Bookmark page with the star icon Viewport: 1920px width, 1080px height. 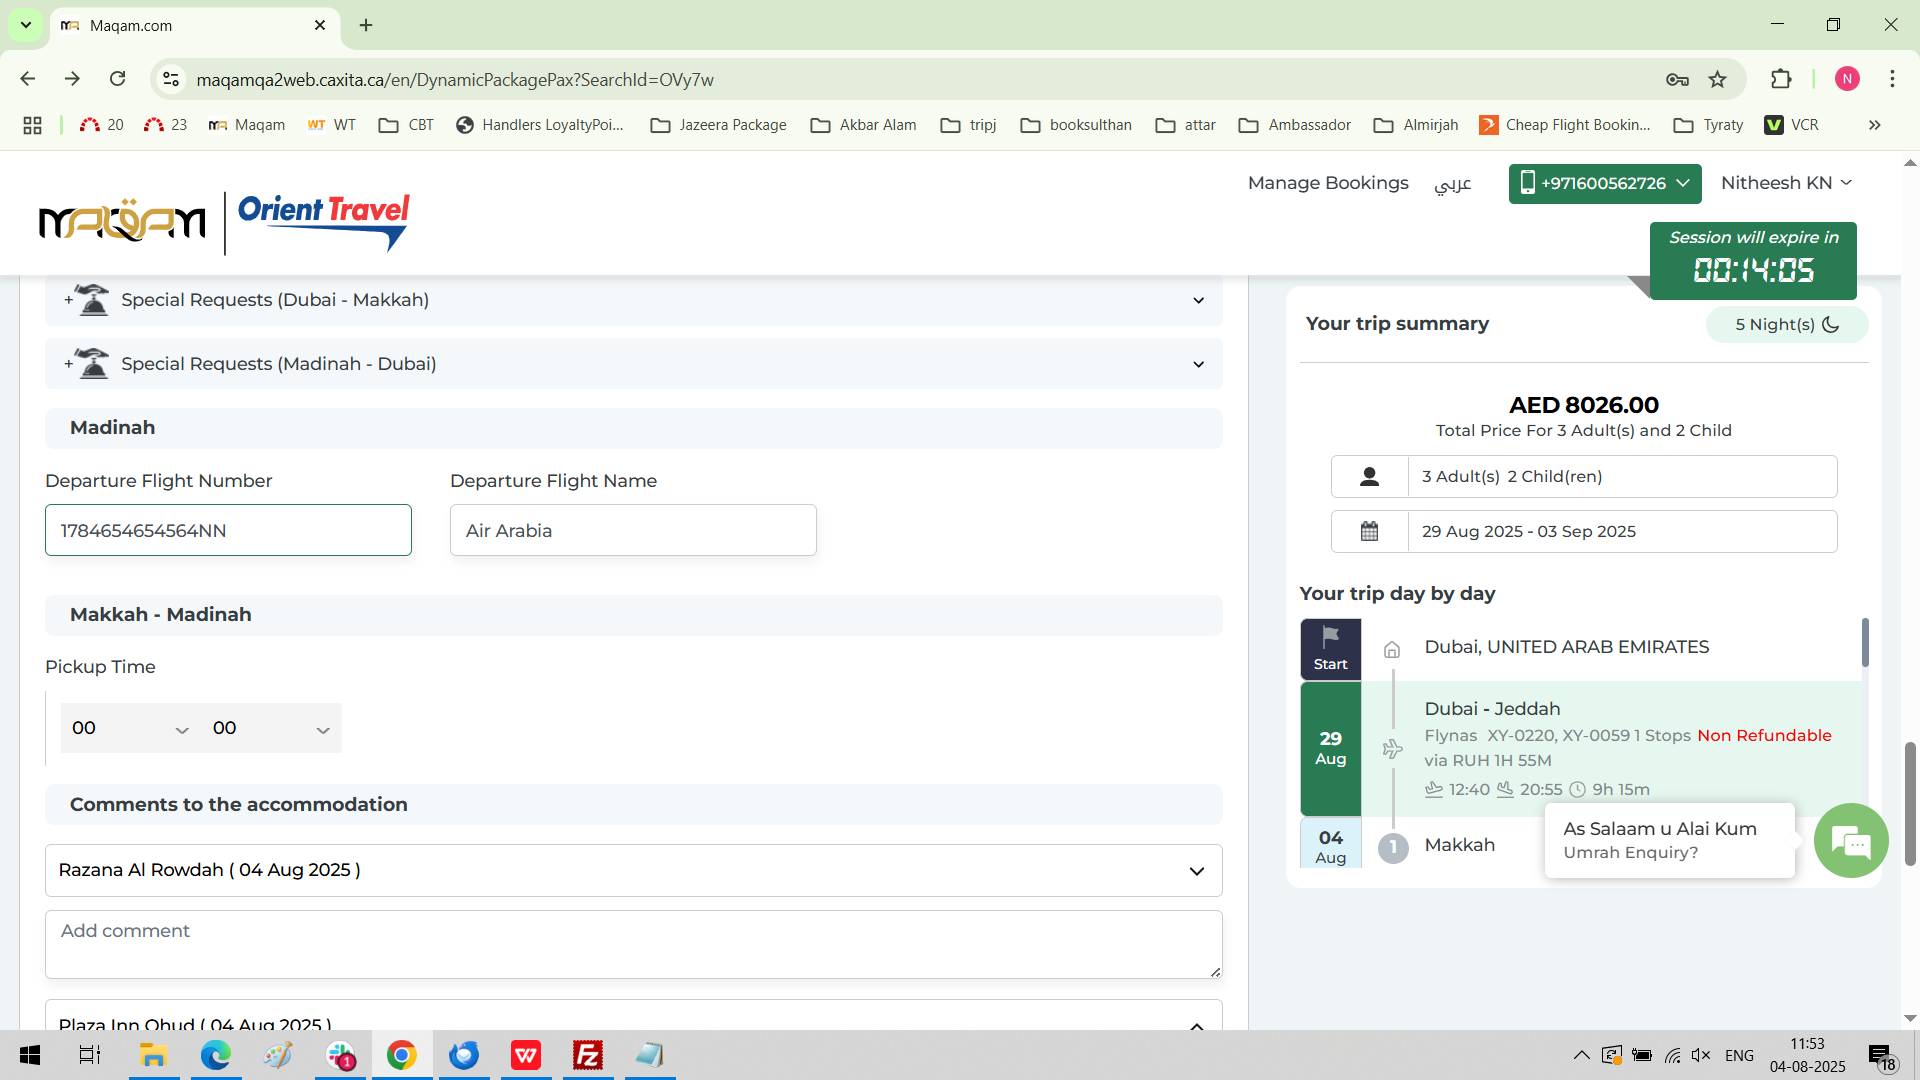pos(1717,80)
